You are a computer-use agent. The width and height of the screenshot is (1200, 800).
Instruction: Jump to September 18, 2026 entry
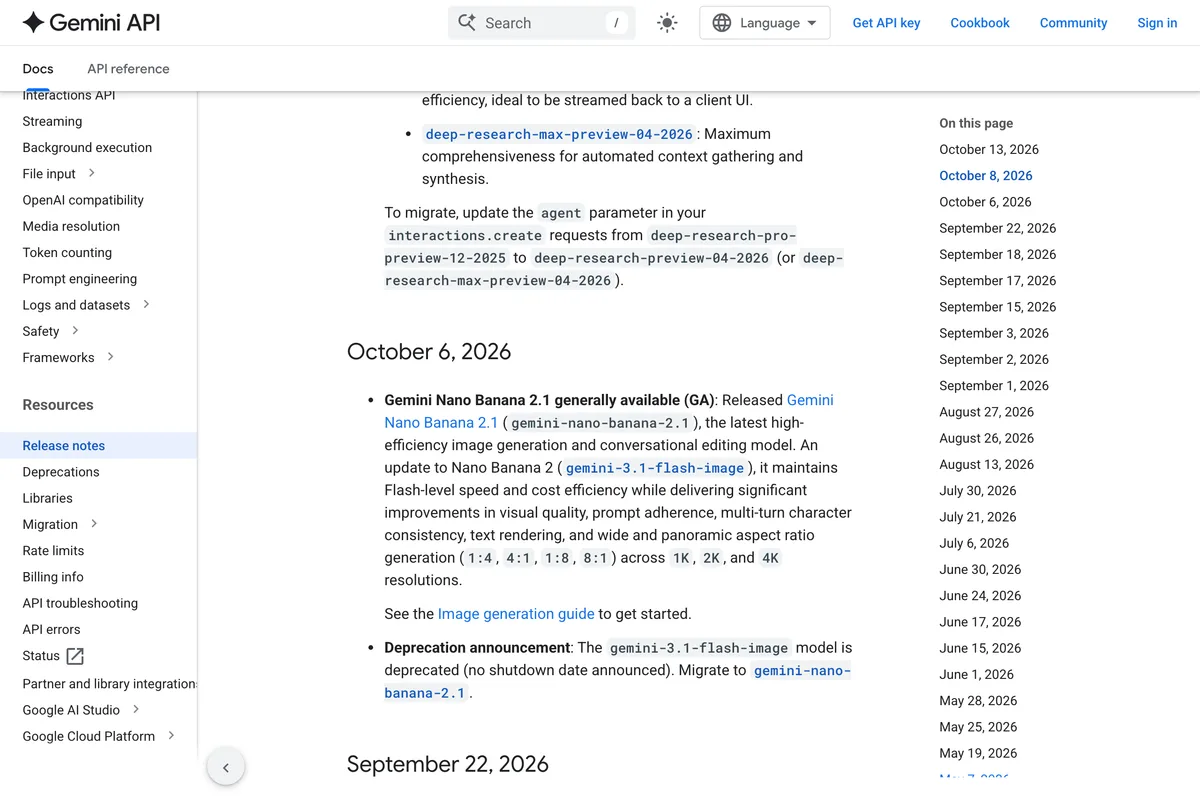[998, 254]
